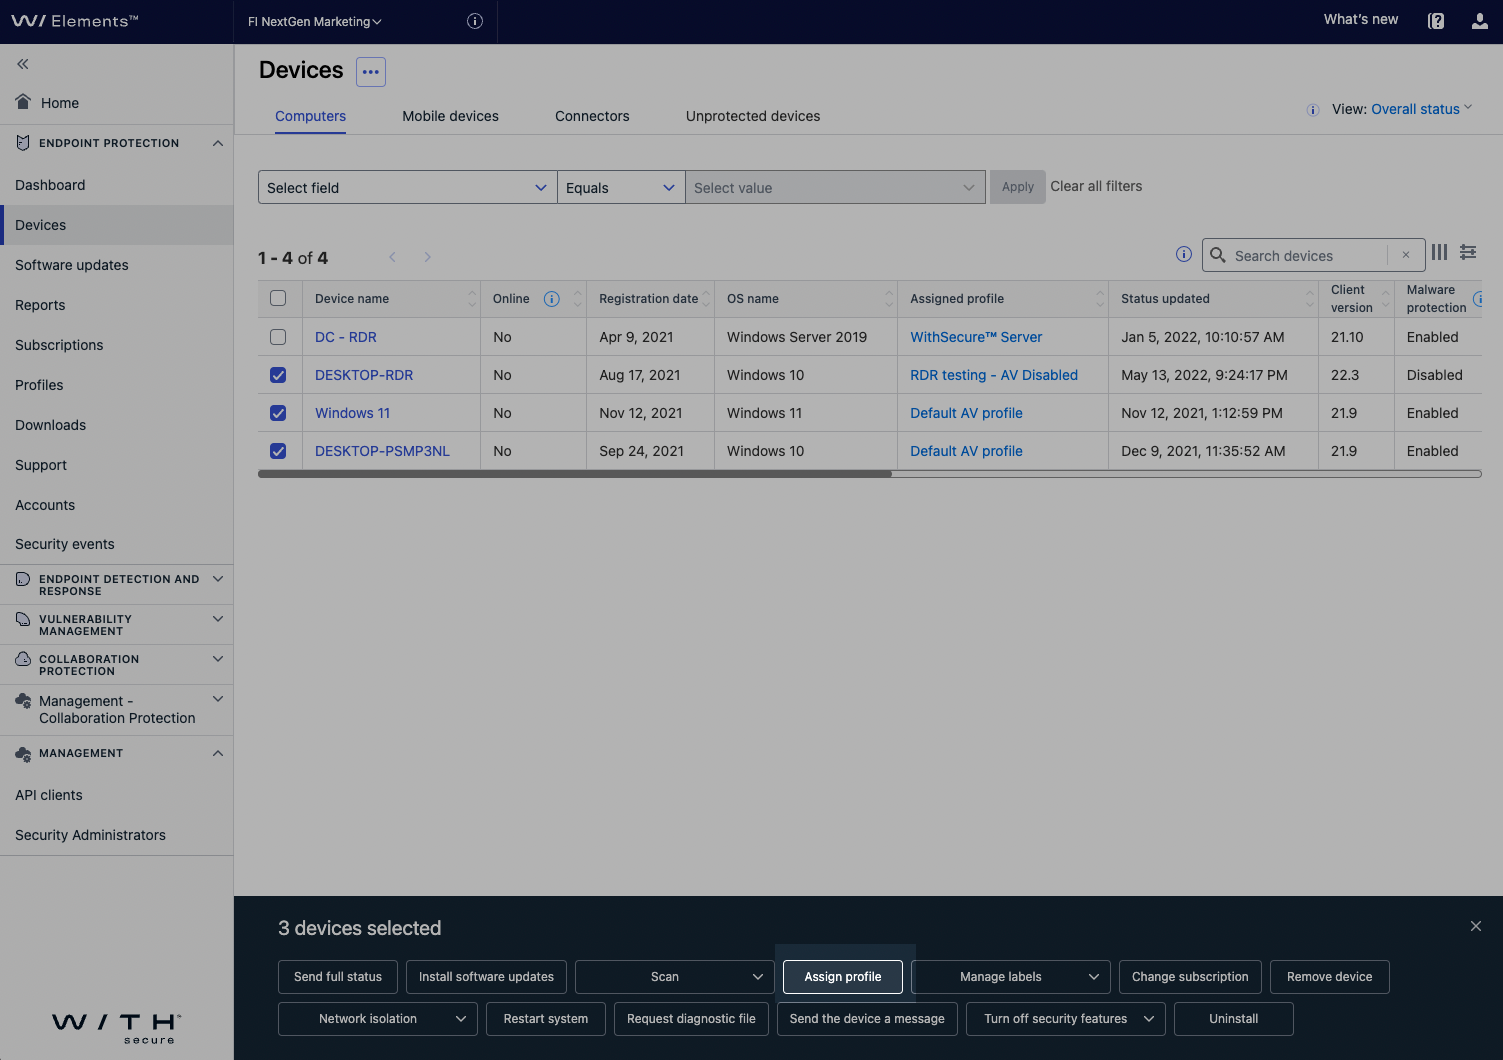Open the Select field dropdown
The width and height of the screenshot is (1503, 1060).
[406, 187]
